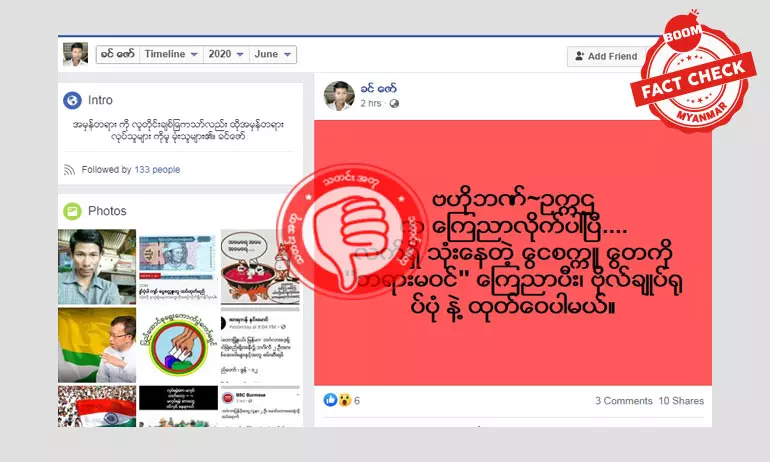This screenshot has width=770, height=462.
Task: Click the Like reaction icon under the post
Action: (330, 400)
